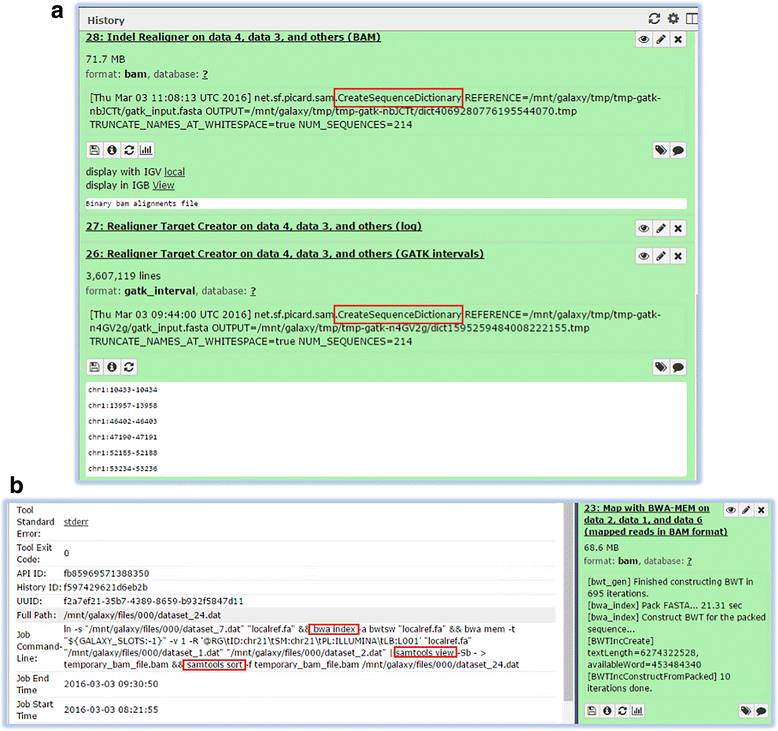Screen dimensions: 778x731
Task: Click Job End Time value 2016-03-03 09:30:50
Action: (111, 684)
